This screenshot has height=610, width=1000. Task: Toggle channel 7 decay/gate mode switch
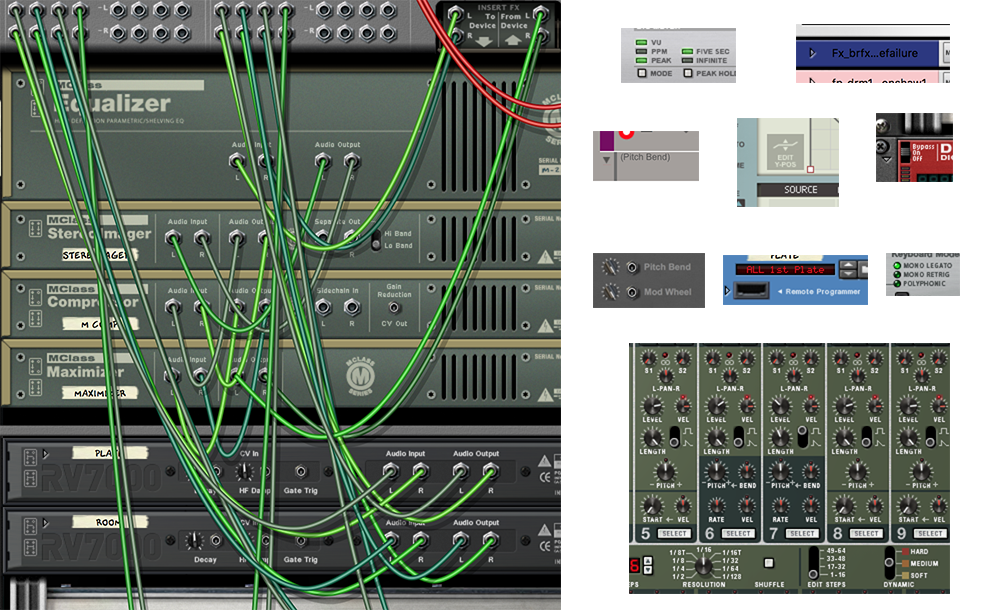pos(803,436)
